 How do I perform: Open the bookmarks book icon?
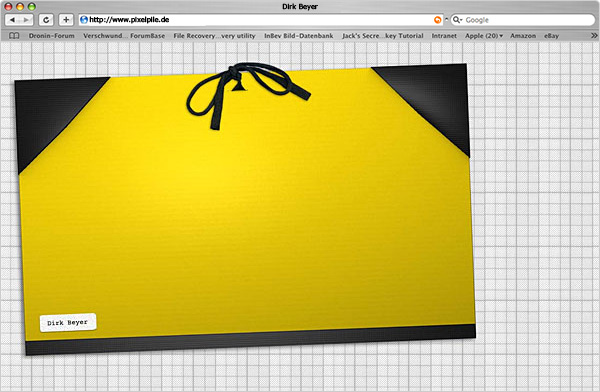[x=14, y=36]
